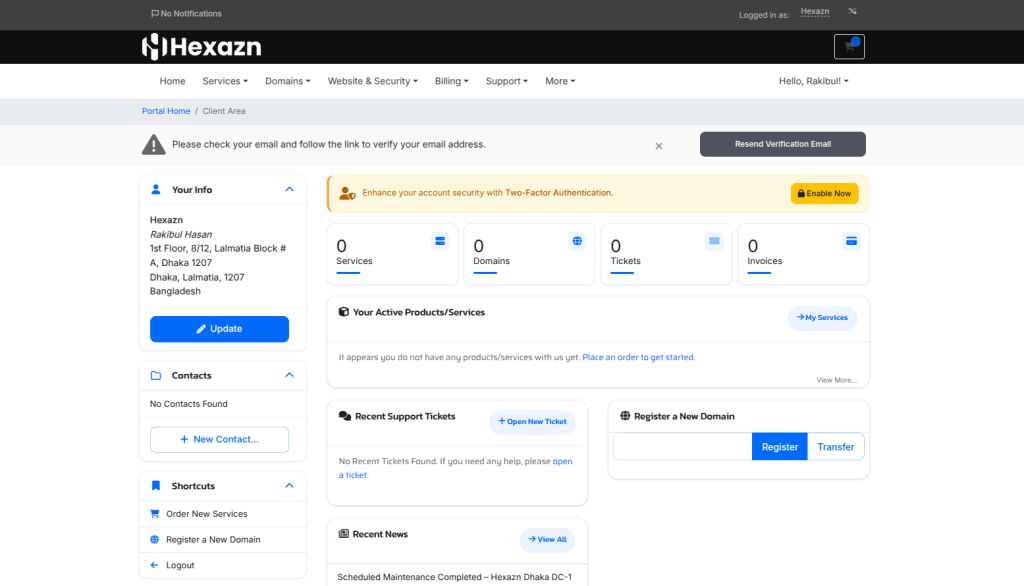
Task: Click the shuffle icon next to Hexazn
Action: pyautogui.click(x=852, y=11)
